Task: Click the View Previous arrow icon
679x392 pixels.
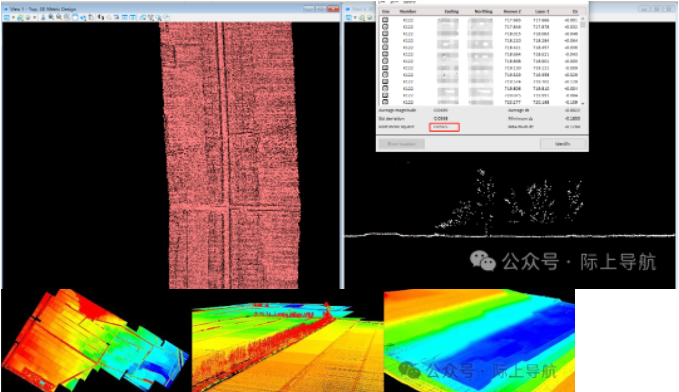Action: pos(100,17)
